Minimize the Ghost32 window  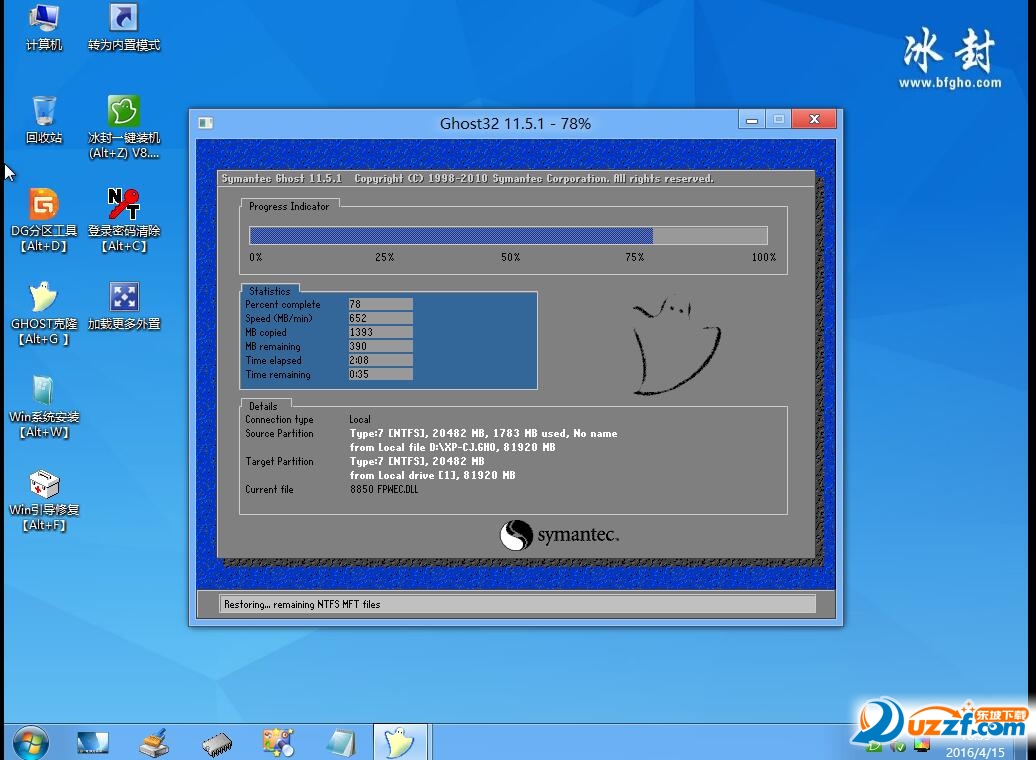(x=752, y=120)
